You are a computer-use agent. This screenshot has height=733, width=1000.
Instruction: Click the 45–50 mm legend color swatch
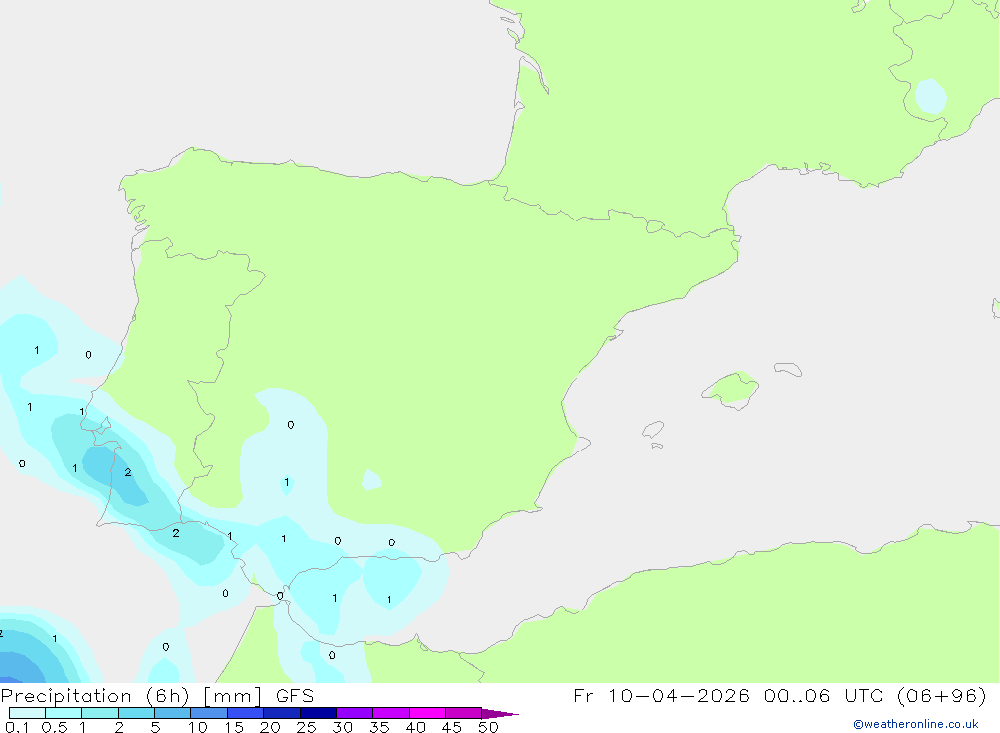pos(464,713)
